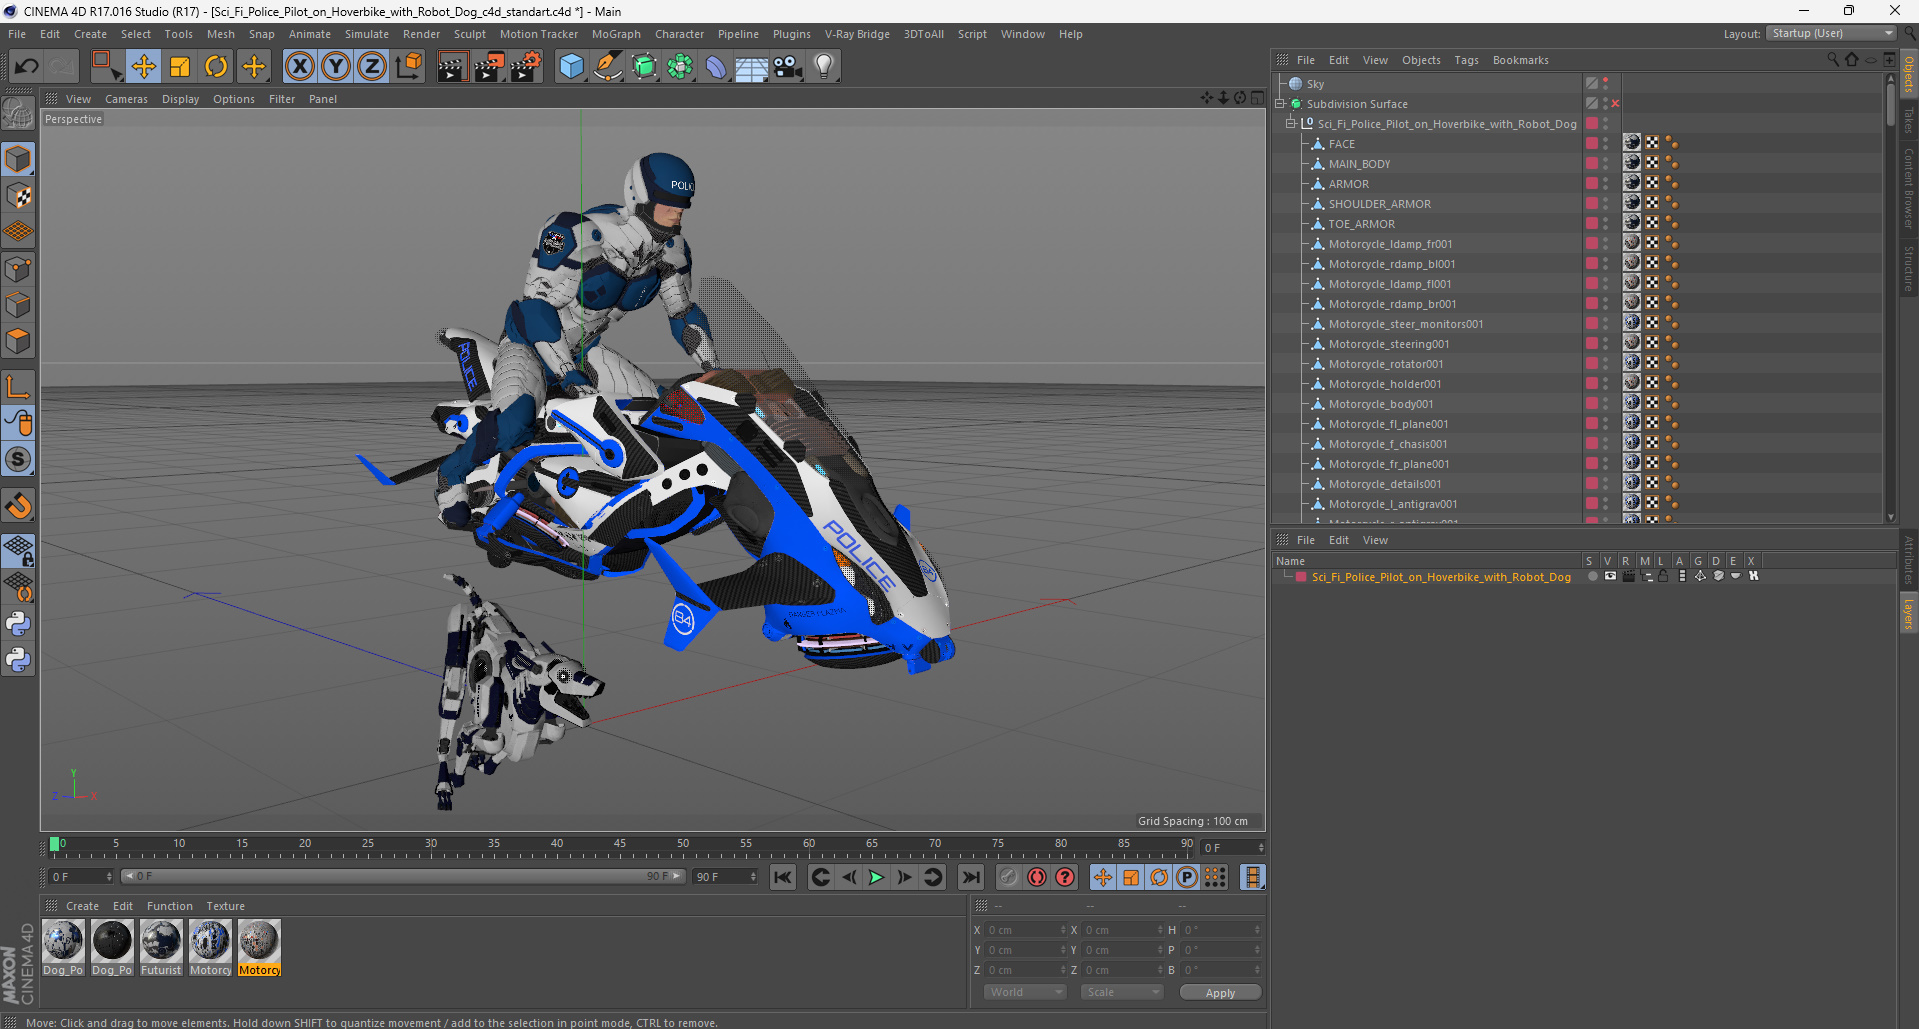
Task: Click timeline frame 45 marker
Action: [620, 843]
